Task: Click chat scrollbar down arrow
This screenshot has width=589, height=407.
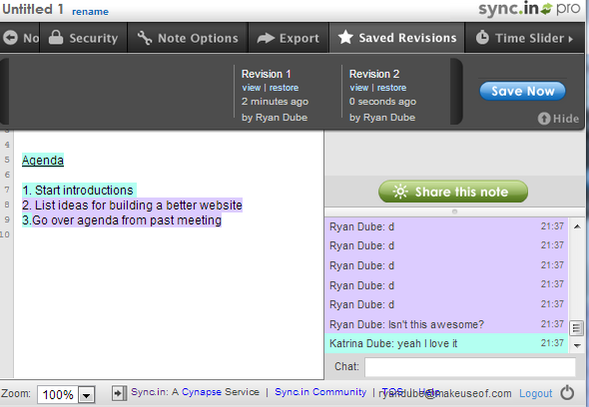Action: (x=577, y=345)
